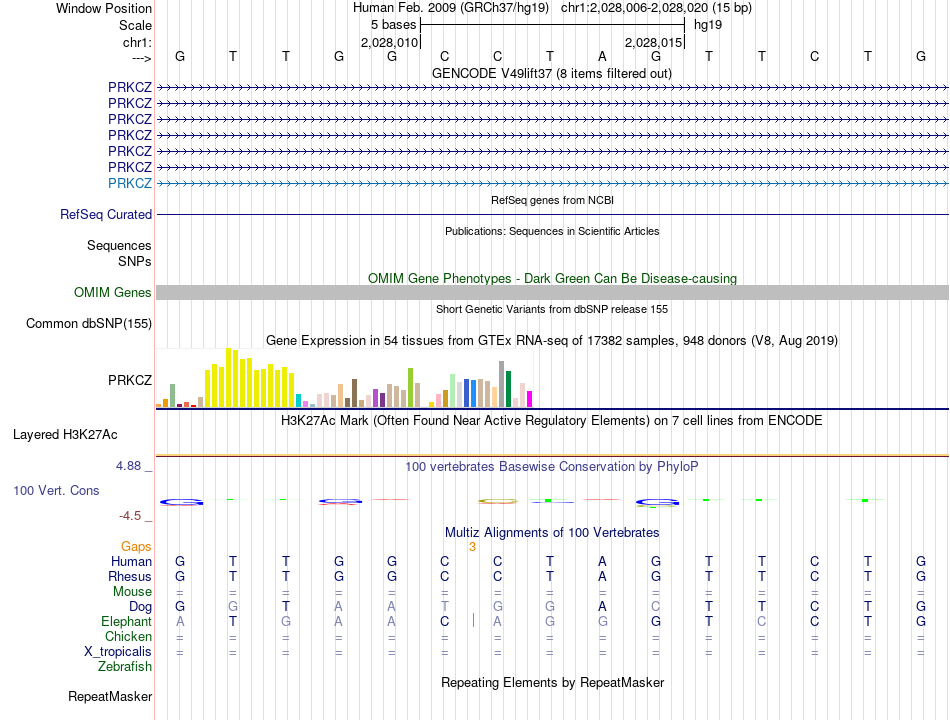950x720 pixels.
Task: Open Short Genetic Variants from dbSNP release 155
Action: (x=552, y=309)
